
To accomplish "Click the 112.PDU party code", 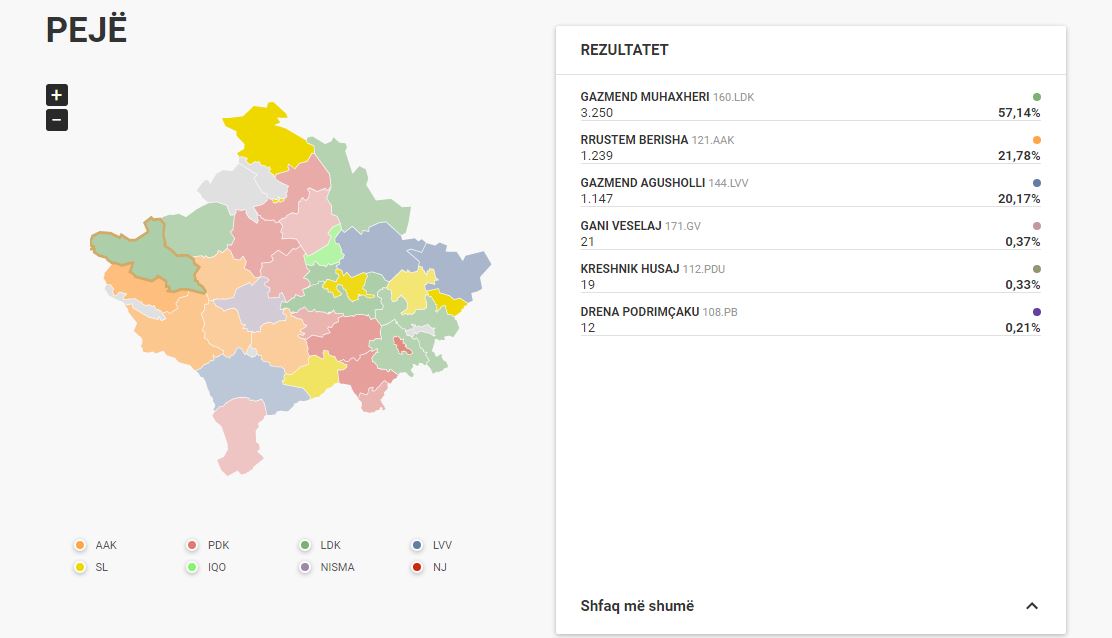I will [x=704, y=269].
